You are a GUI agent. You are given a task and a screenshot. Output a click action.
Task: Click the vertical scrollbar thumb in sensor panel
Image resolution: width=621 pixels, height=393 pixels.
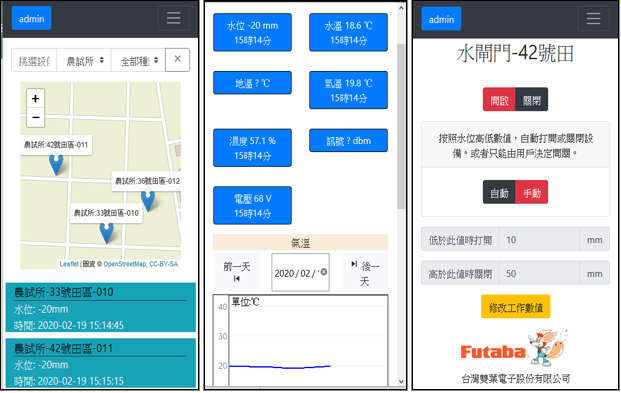click(x=401, y=126)
